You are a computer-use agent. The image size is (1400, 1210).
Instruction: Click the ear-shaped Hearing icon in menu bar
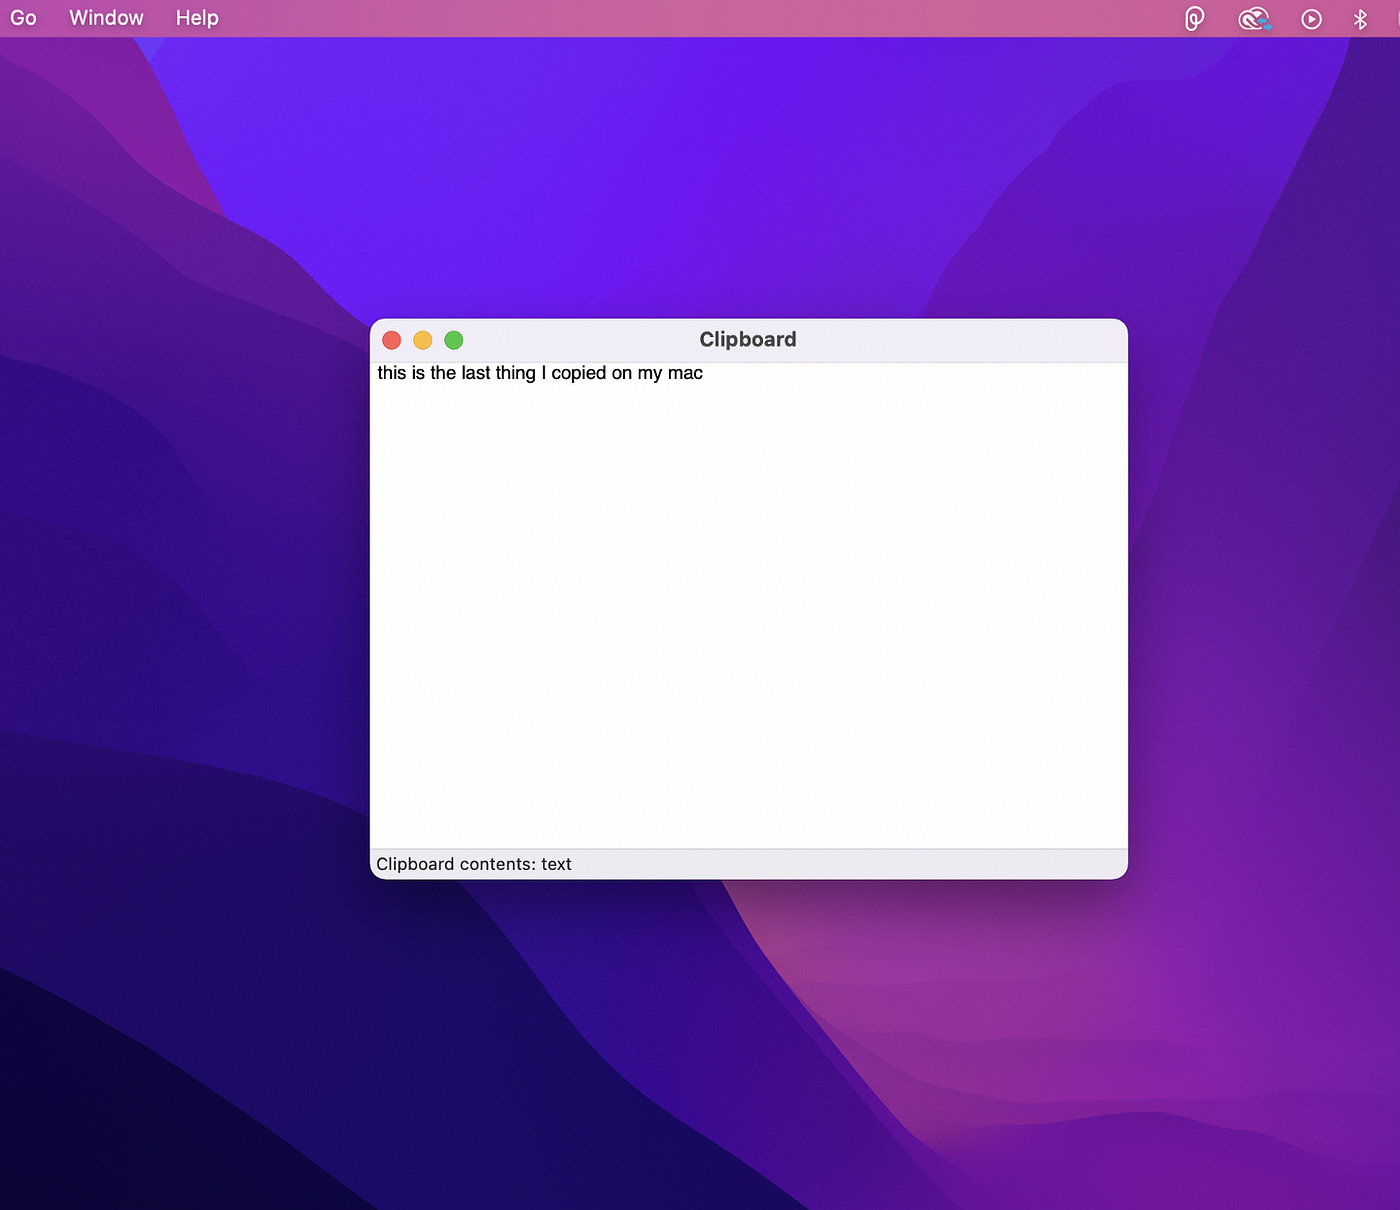coord(1193,18)
